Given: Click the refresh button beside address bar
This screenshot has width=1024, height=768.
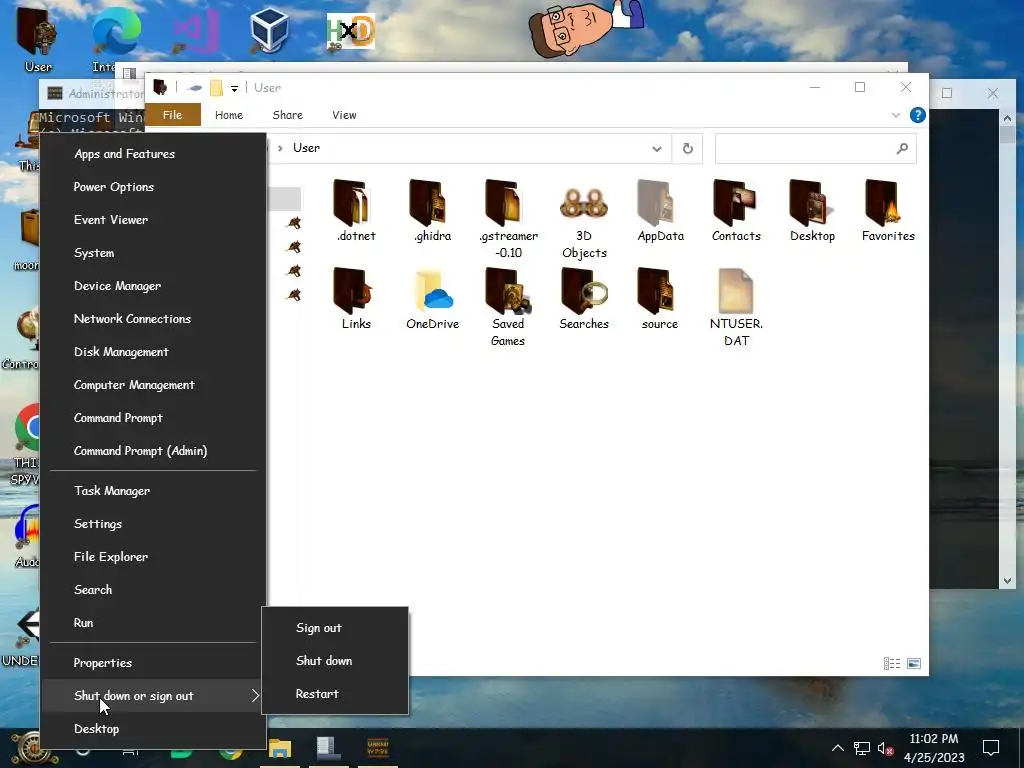Looking at the screenshot, I should point(688,148).
